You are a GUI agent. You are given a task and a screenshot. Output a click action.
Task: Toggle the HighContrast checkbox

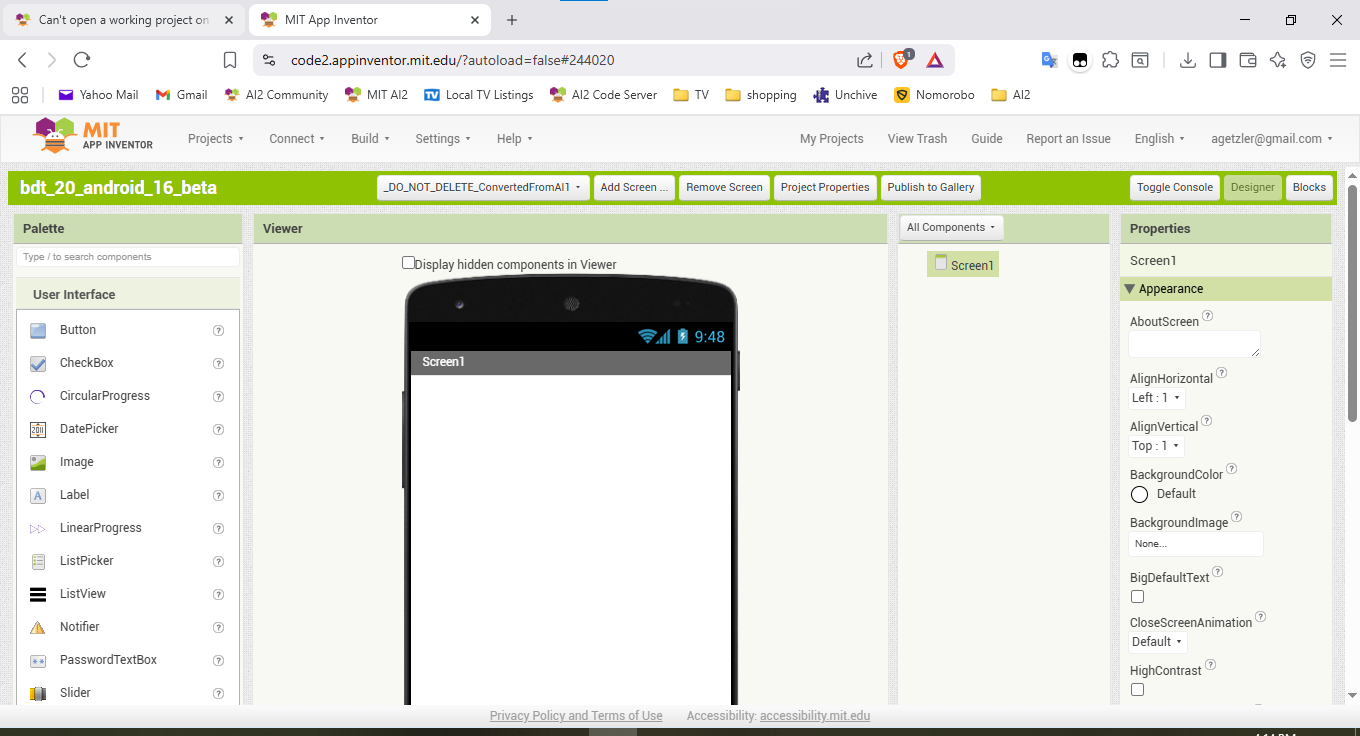pyautogui.click(x=1137, y=690)
